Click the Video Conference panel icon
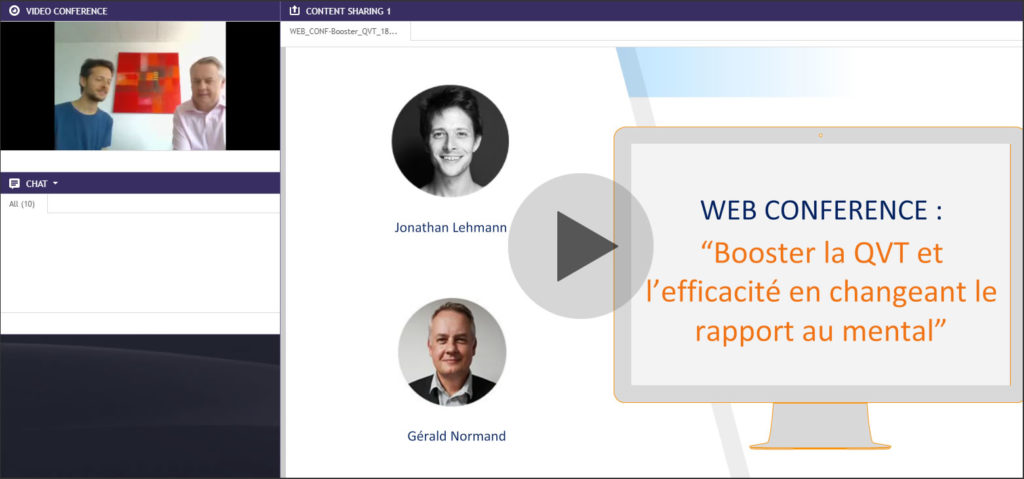The height and width of the screenshot is (479, 1024). point(14,11)
